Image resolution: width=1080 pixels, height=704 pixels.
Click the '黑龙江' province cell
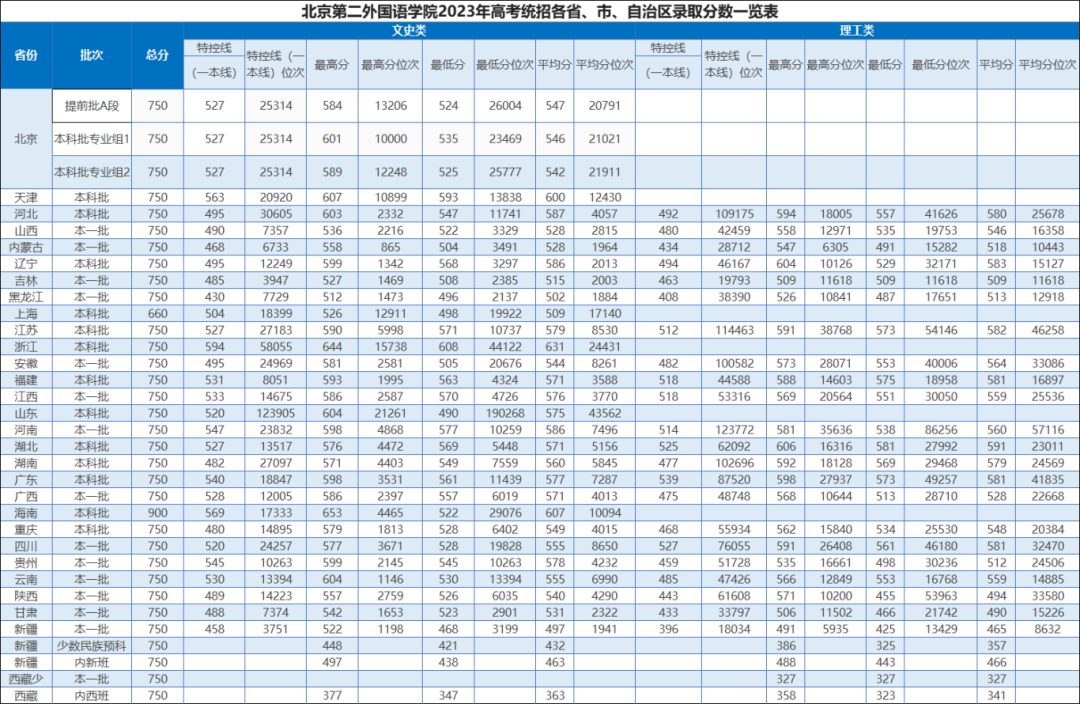coord(26,297)
